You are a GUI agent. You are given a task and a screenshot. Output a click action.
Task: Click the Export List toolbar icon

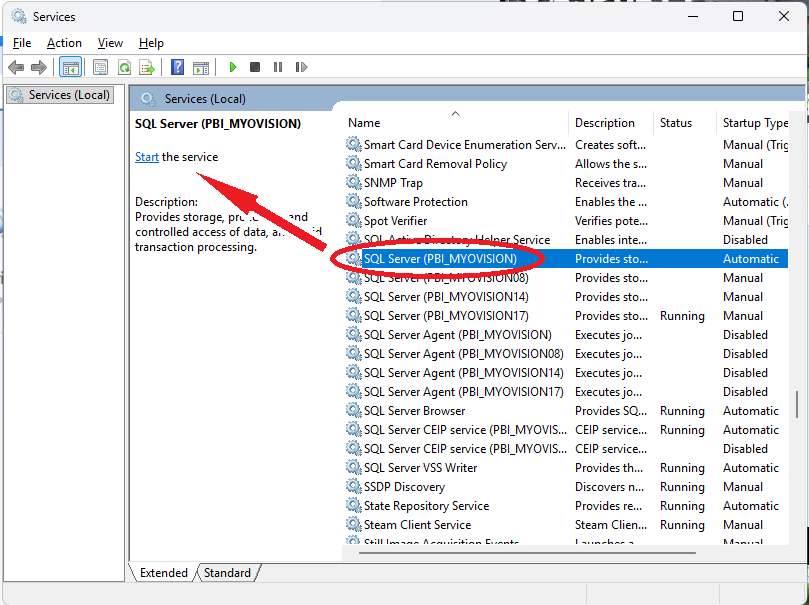click(x=147, y=67)
